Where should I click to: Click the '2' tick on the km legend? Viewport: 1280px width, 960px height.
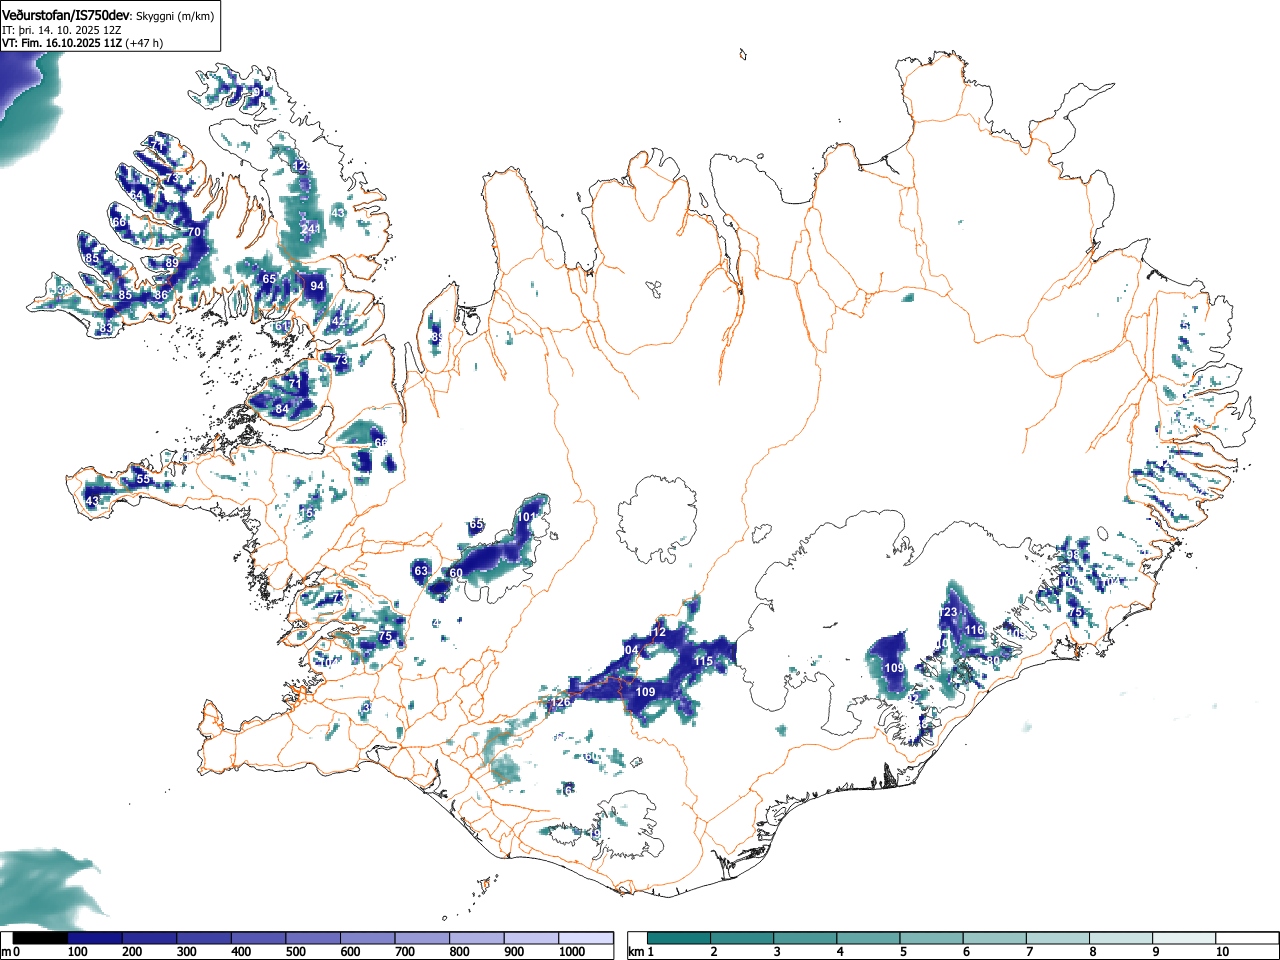714,952
